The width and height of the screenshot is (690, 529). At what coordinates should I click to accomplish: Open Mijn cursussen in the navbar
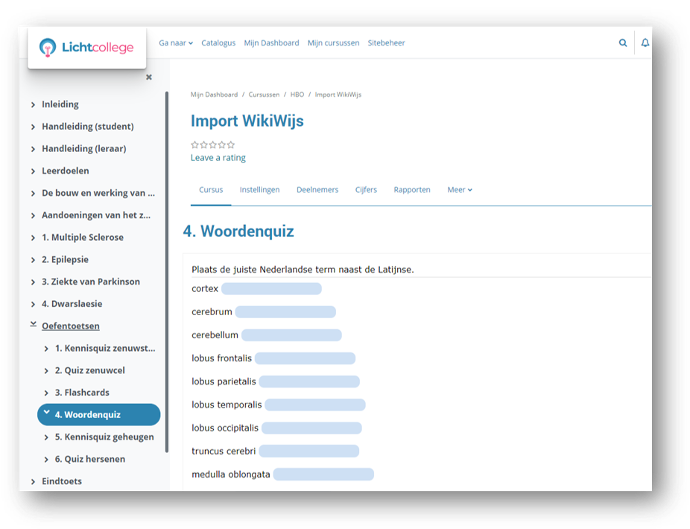(333, 43)
